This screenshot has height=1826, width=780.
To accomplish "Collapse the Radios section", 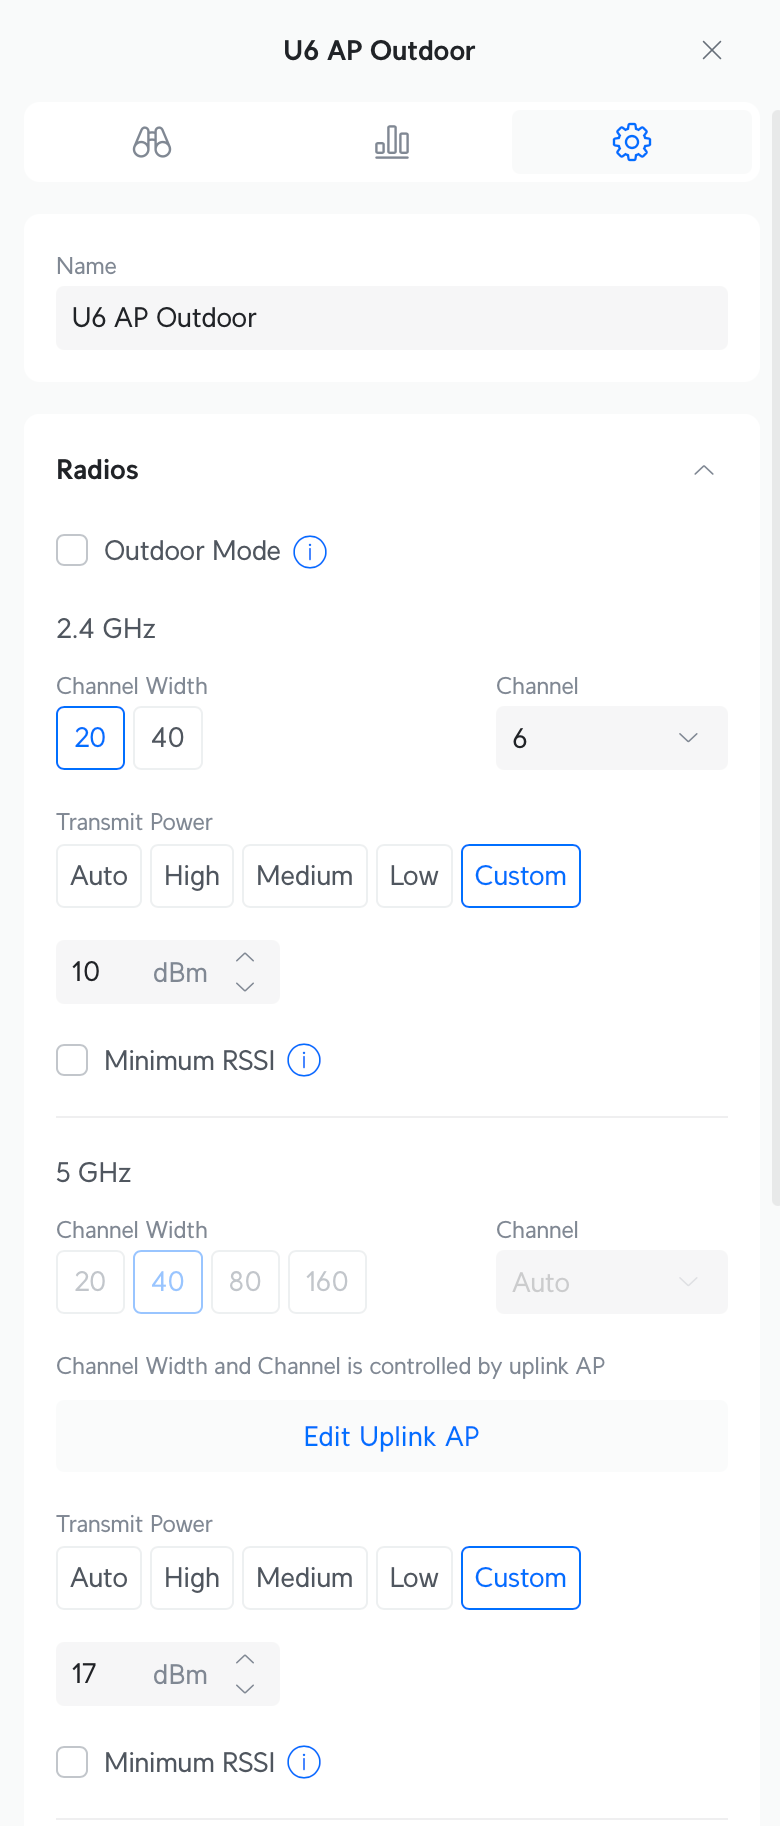I will coord(704,470).
